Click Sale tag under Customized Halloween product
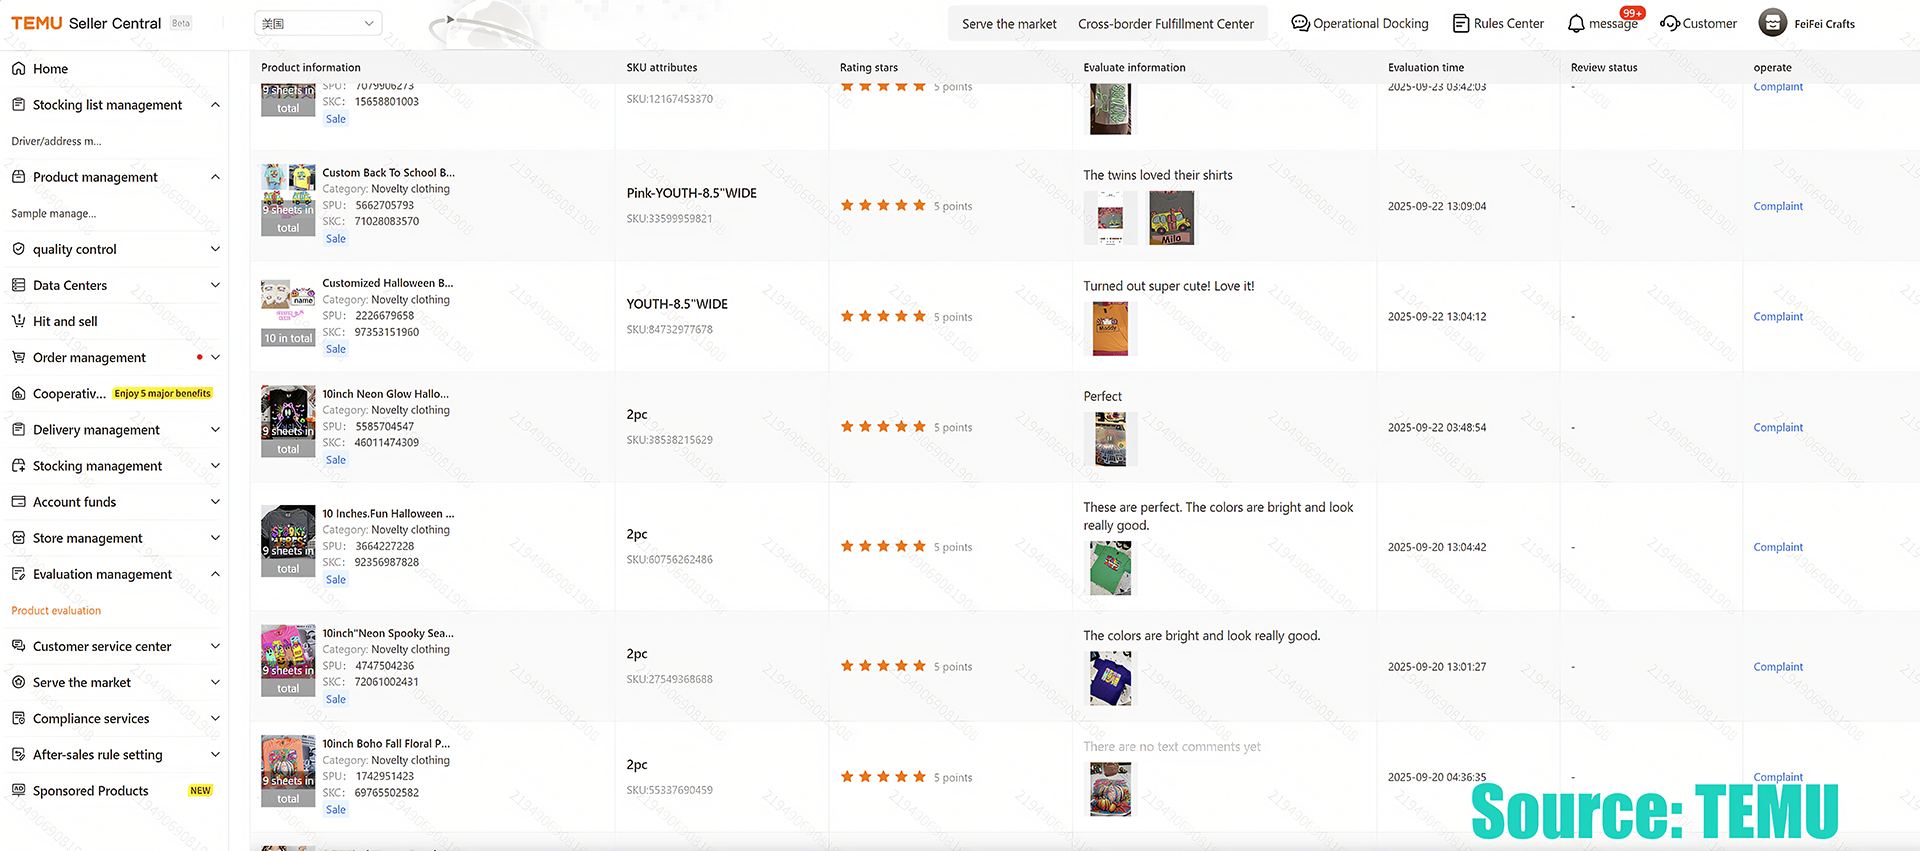Viewport: 1920px width, 851px height. click(336, 349)
